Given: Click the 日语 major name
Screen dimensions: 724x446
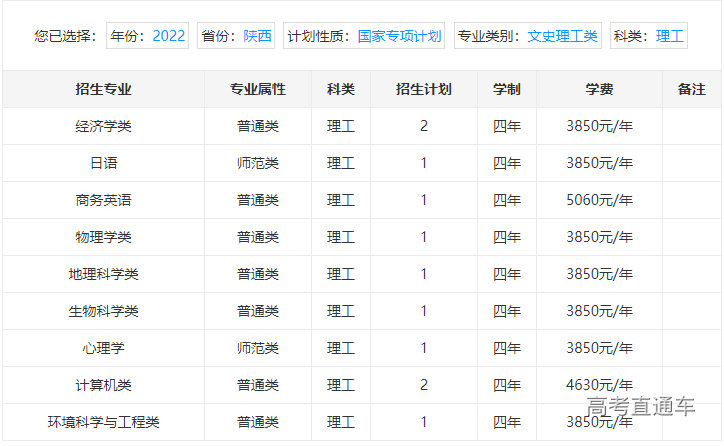Looking at the screenshot, I should 103,163.
